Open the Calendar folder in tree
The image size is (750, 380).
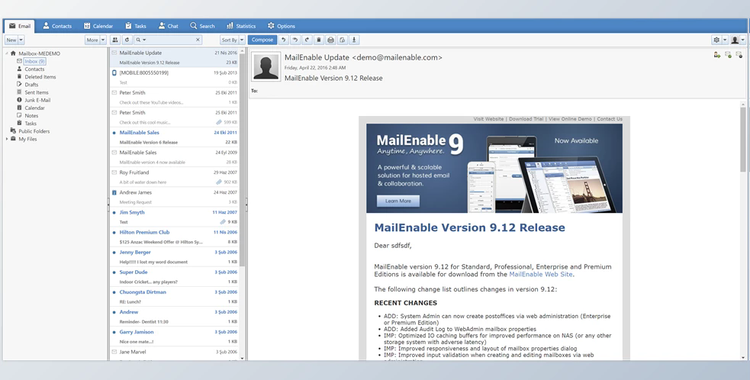click(34, 108)
